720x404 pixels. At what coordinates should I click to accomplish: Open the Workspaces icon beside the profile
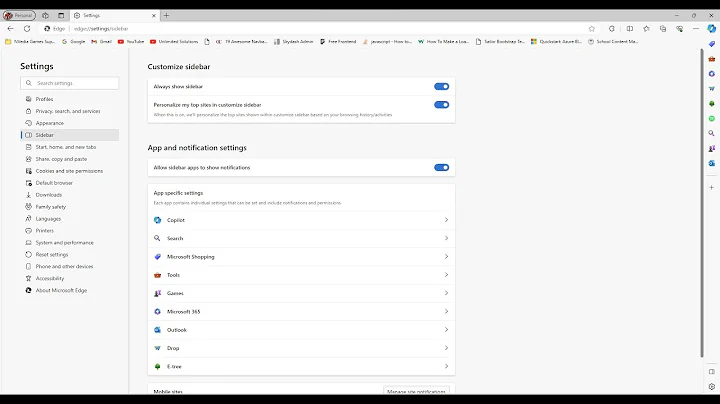45,15
